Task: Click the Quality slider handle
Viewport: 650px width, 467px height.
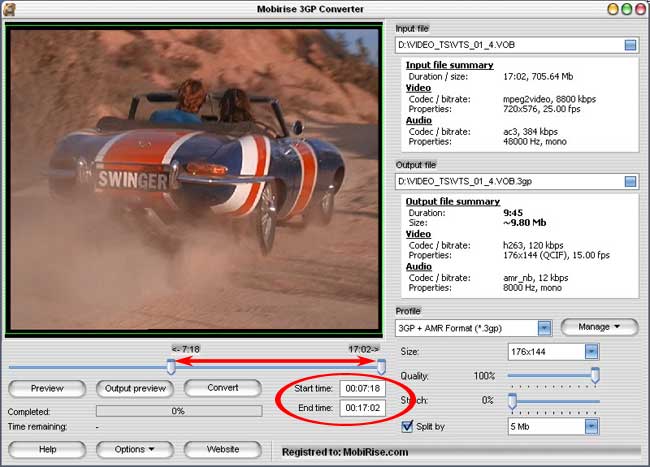Action: click(595, 375)
